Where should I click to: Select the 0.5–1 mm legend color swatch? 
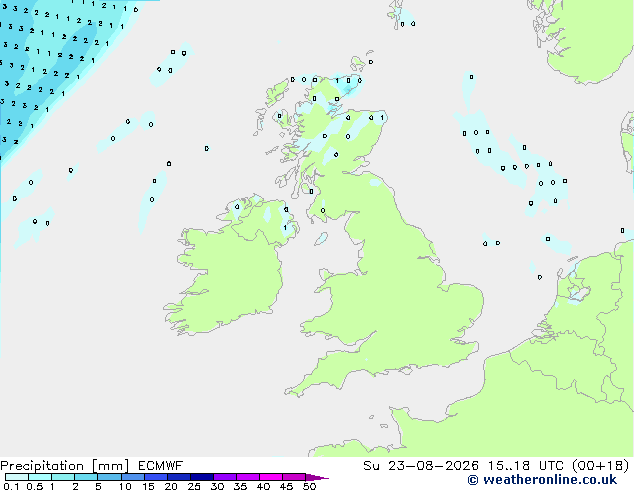[x=40, y=477]
